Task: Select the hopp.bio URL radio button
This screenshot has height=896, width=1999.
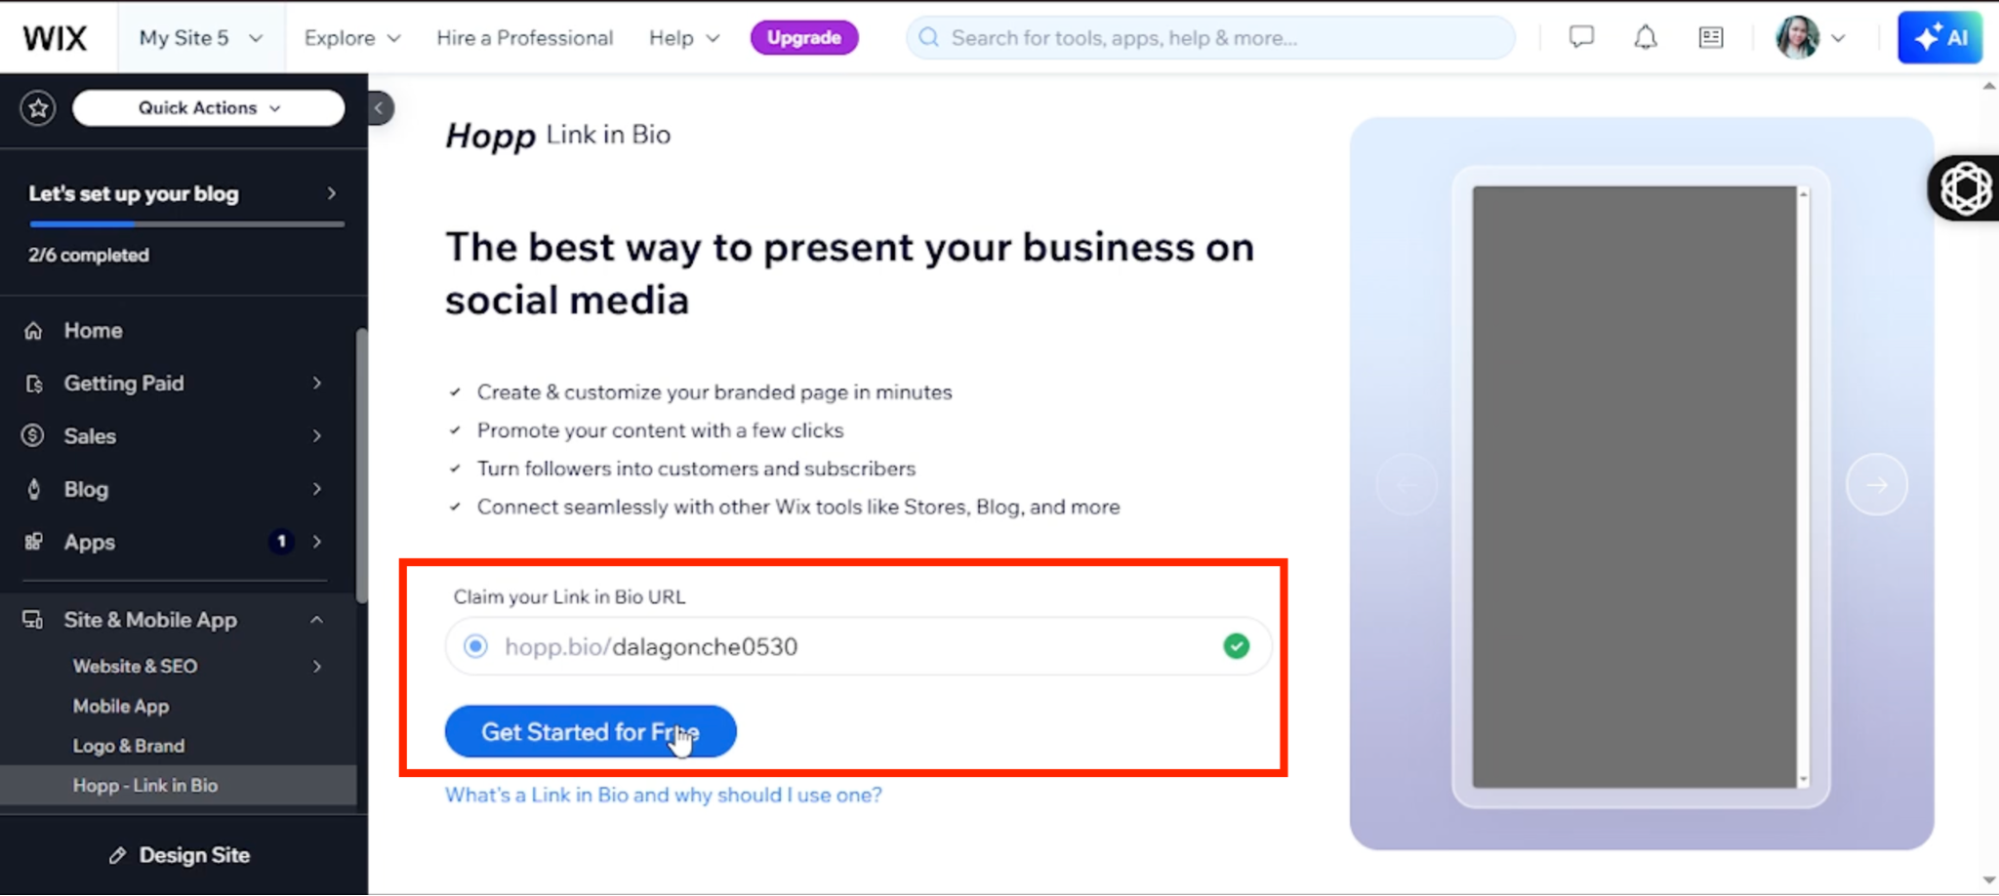Action: (x=476, y=646)
